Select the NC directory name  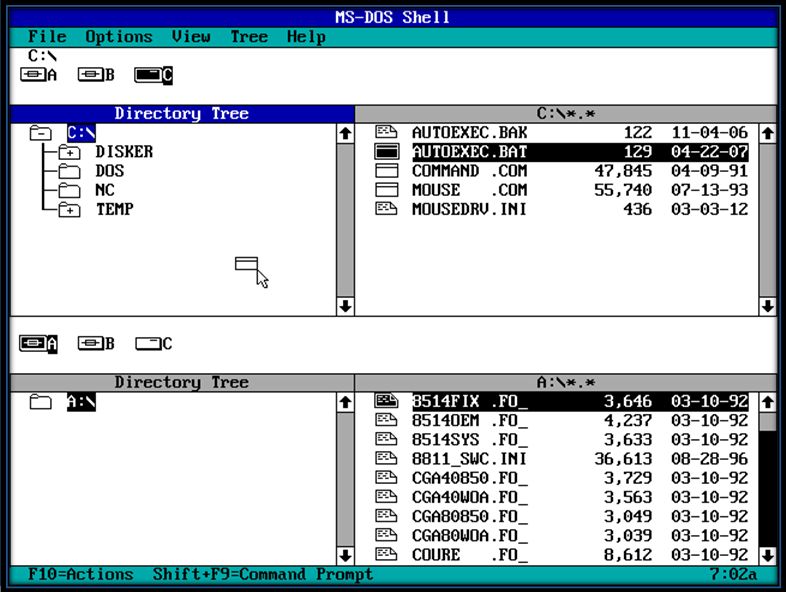coord(105,190)
